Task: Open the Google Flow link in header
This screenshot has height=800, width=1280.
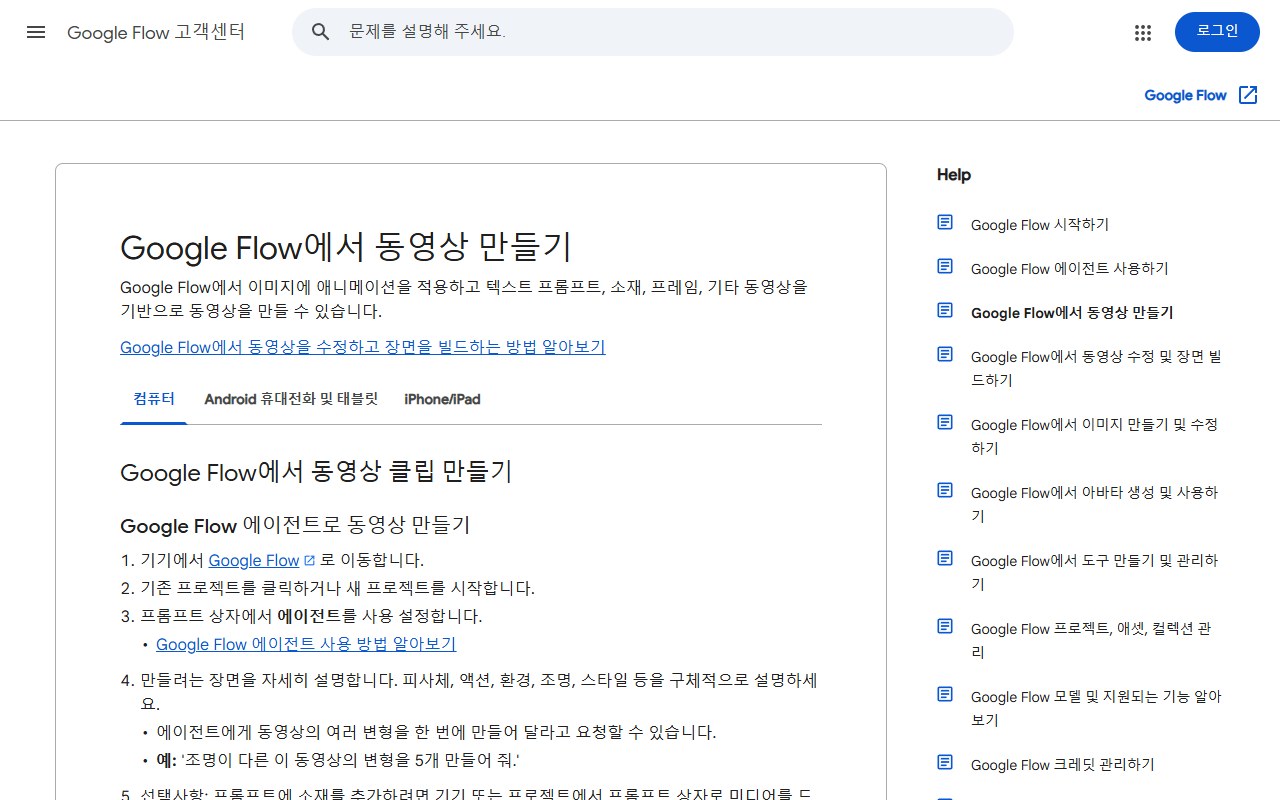Action: point(1185,95)
